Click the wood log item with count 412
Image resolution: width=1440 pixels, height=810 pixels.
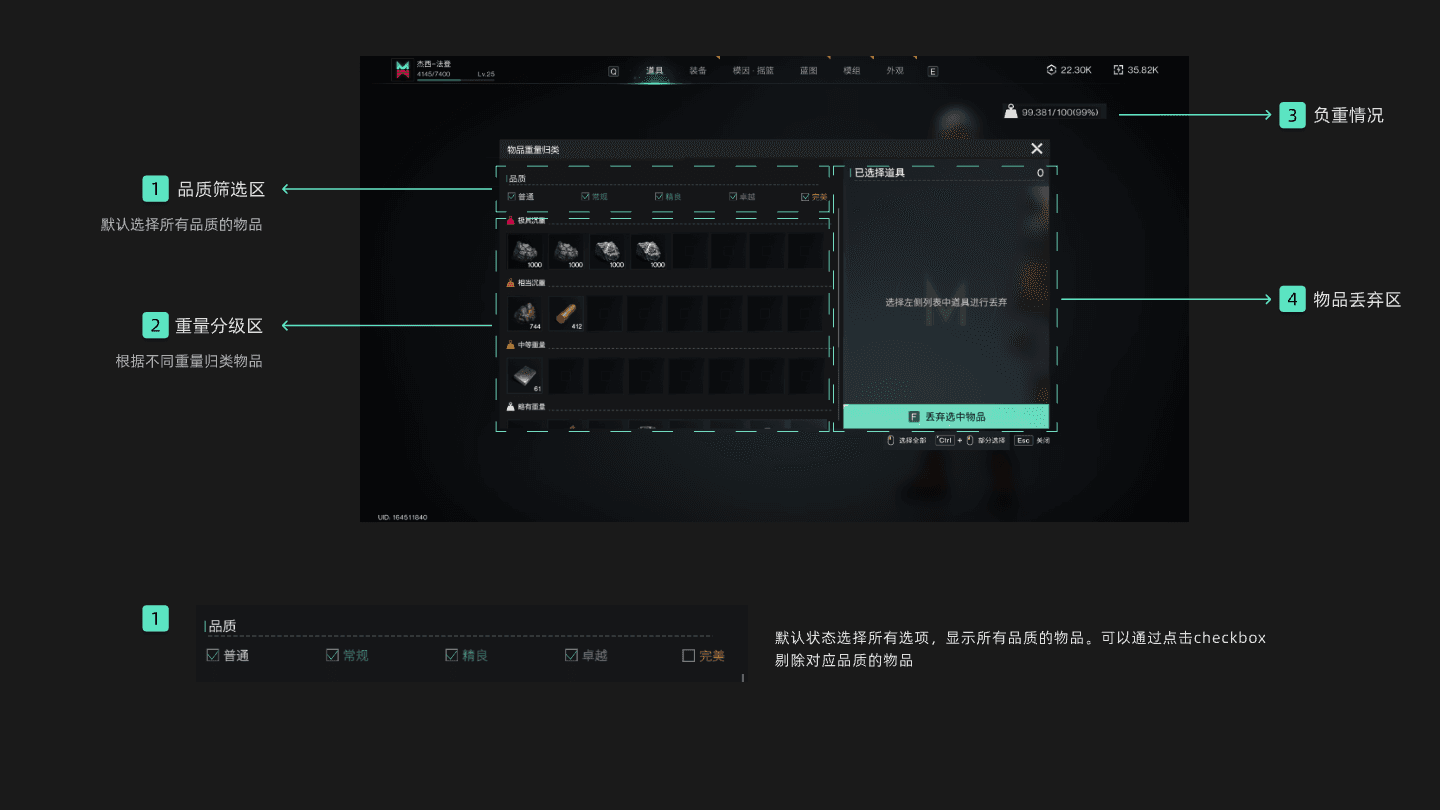(567, 313)
